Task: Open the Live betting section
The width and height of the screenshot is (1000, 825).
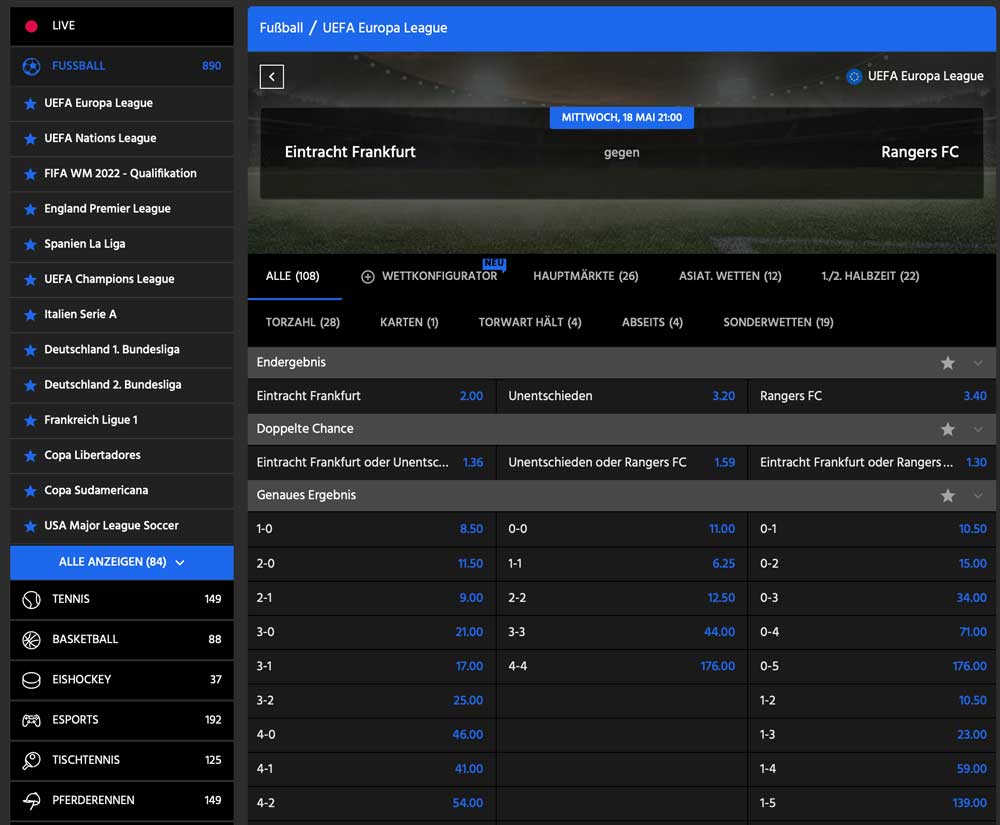Action: pos(122,26)
